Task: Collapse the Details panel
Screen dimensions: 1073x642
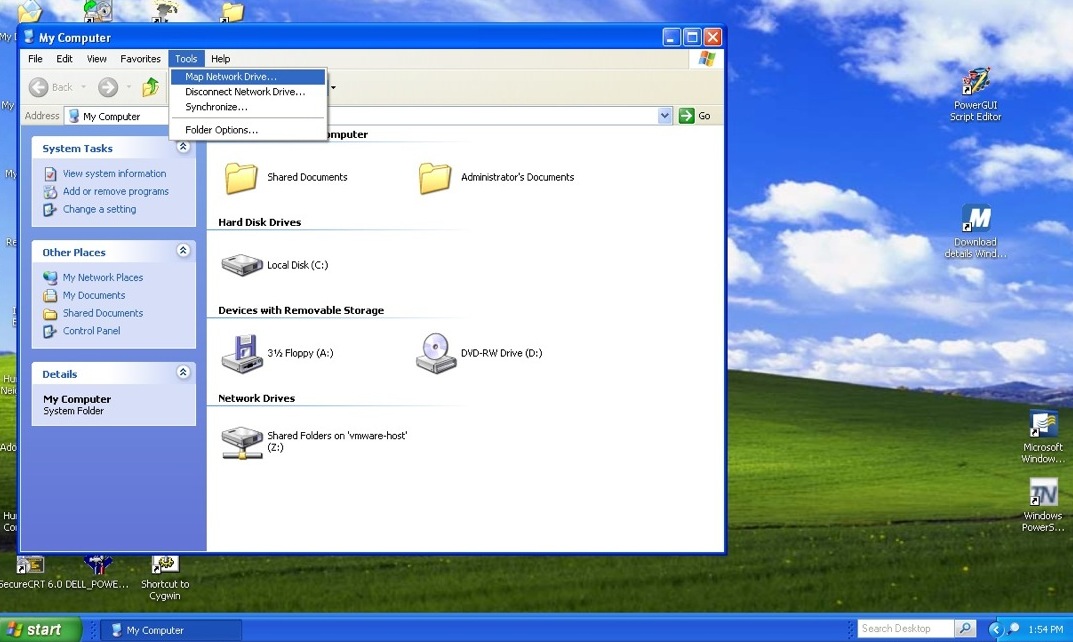Action: [x=183, y=373]
